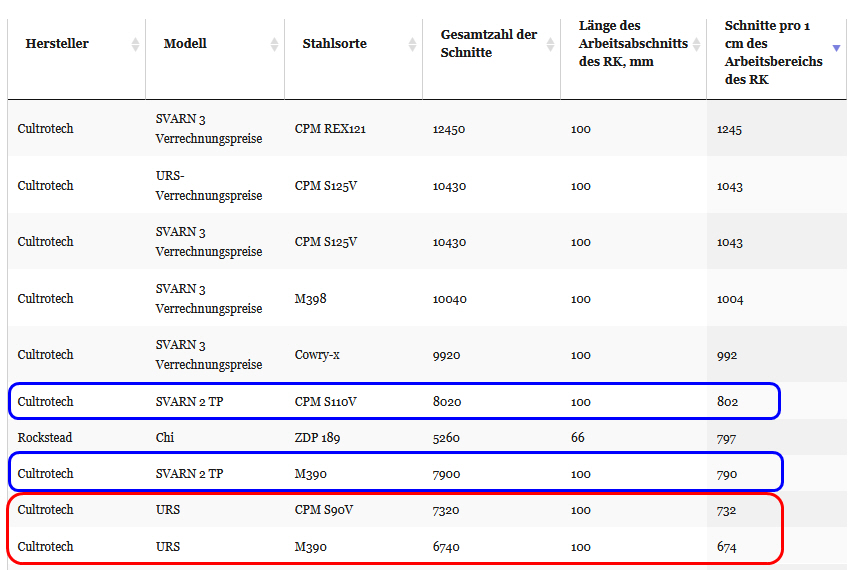
Task: Select the M398 steel cell
Action: [x=311, y=299]
